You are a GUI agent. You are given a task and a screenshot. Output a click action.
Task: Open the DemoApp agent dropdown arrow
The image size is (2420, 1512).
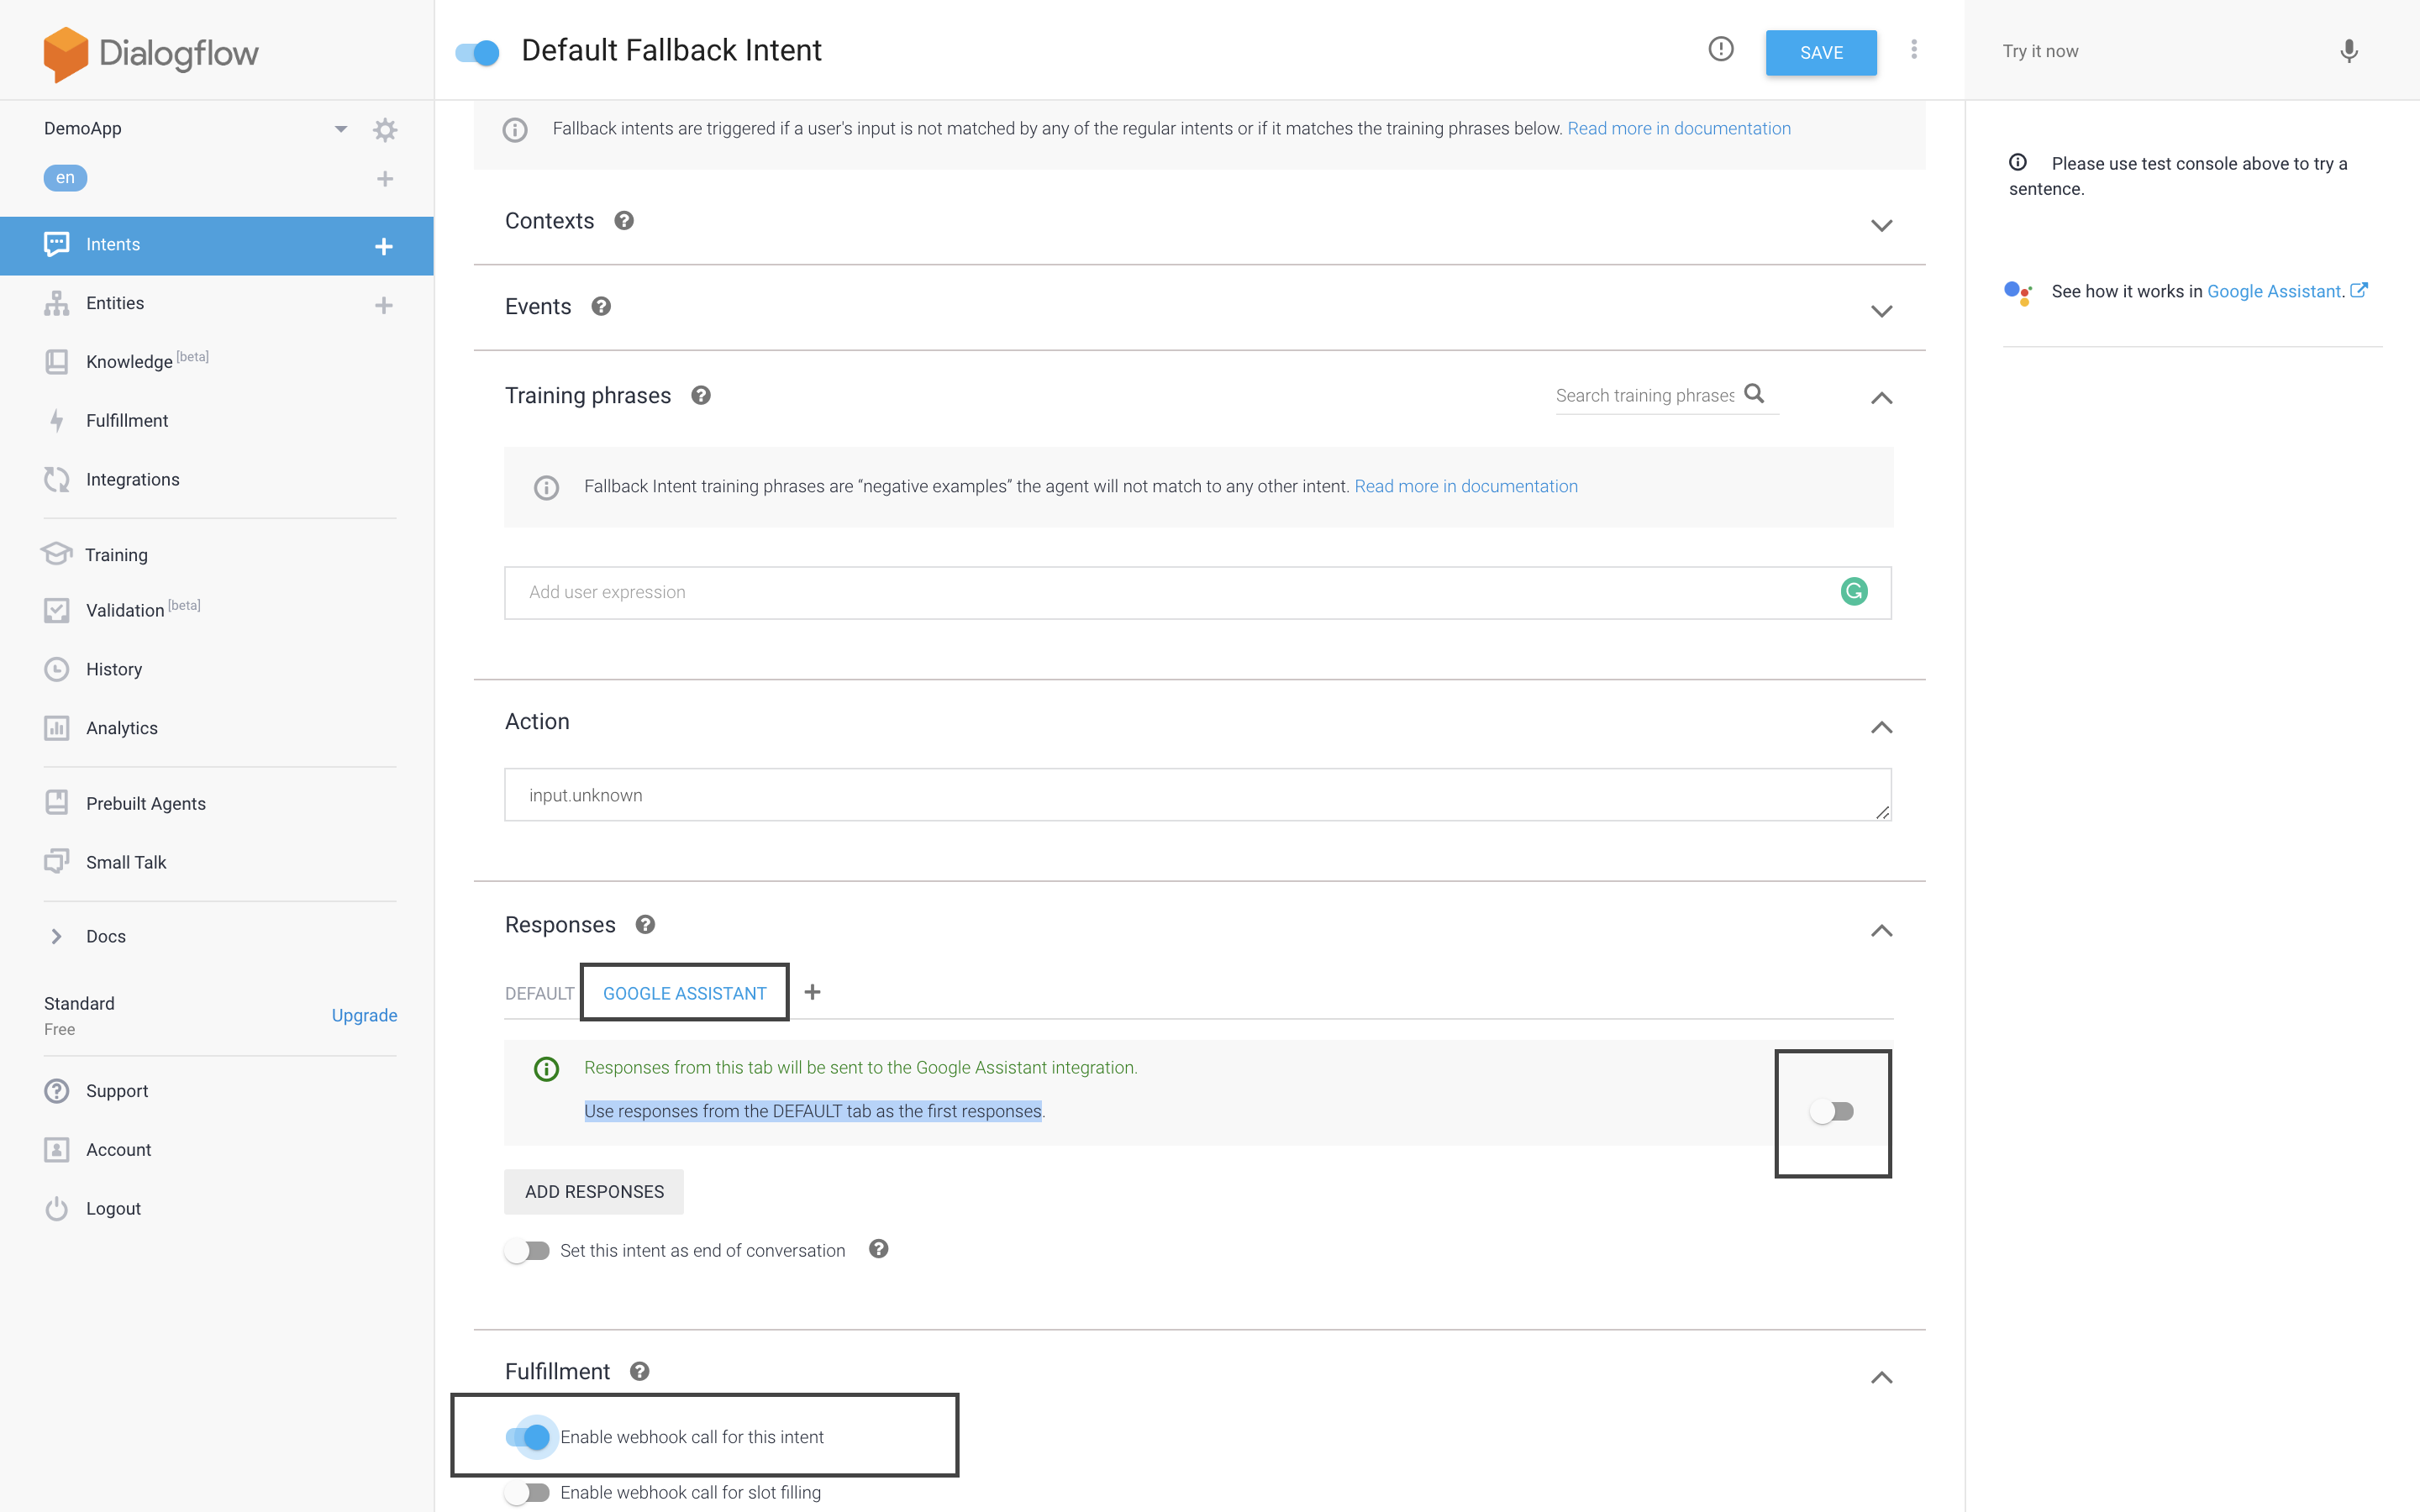click(x=341, y=129)
